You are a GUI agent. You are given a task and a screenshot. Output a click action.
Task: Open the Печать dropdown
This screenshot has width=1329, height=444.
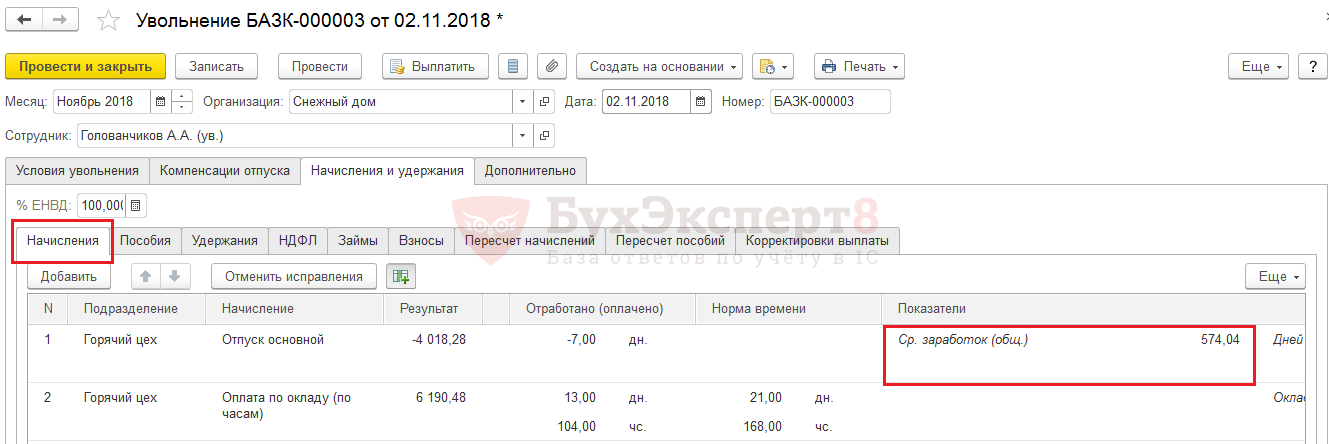(x=859, y=67)
